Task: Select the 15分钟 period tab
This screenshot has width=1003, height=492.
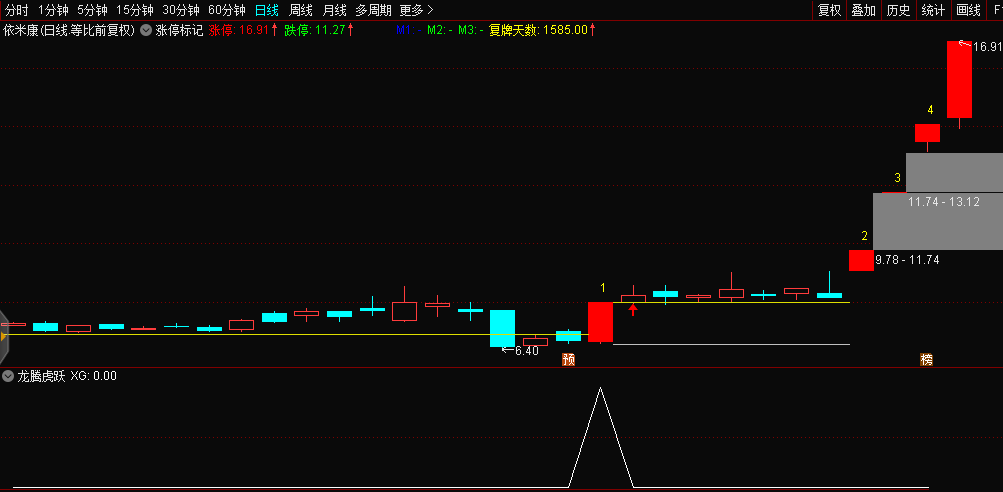Action: point(134,10)
